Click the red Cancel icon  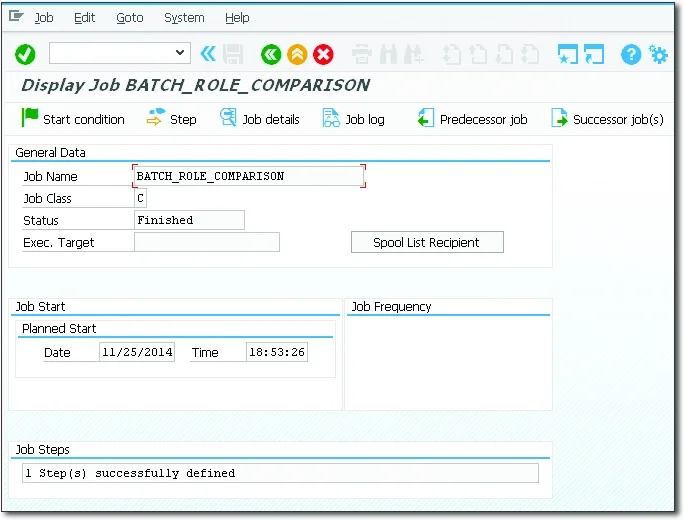coord(323,55)
